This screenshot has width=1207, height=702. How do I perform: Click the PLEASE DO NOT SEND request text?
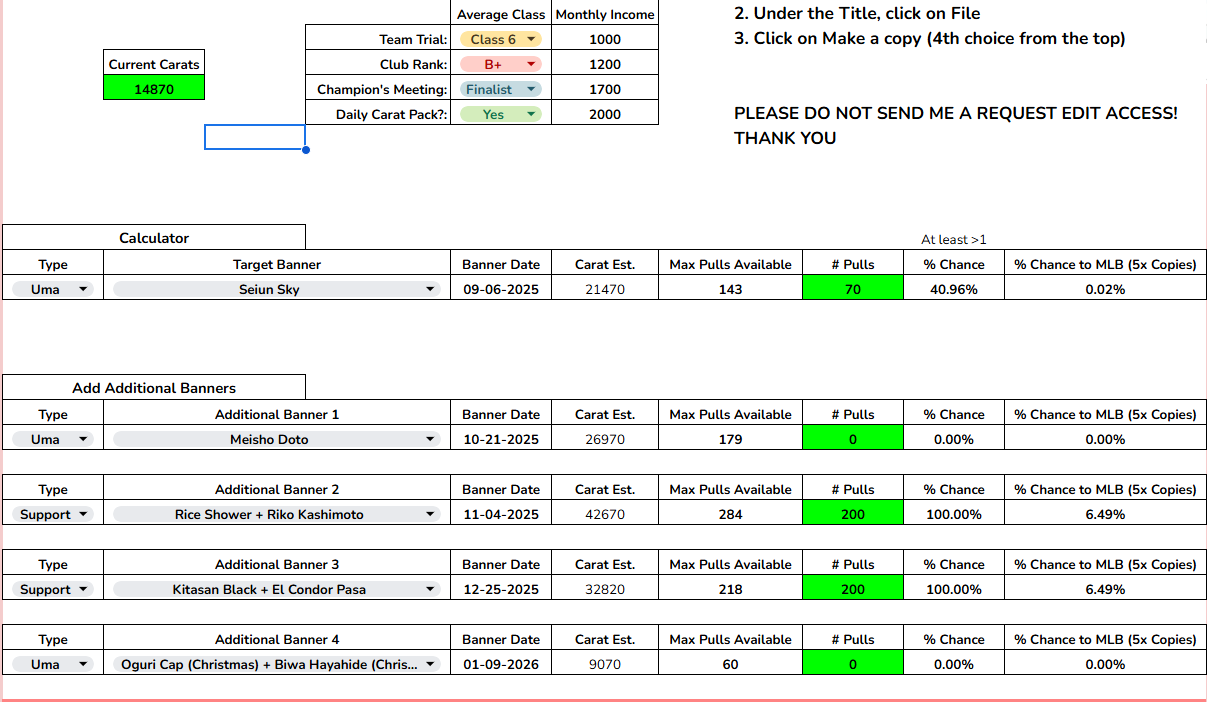(956, 125)
